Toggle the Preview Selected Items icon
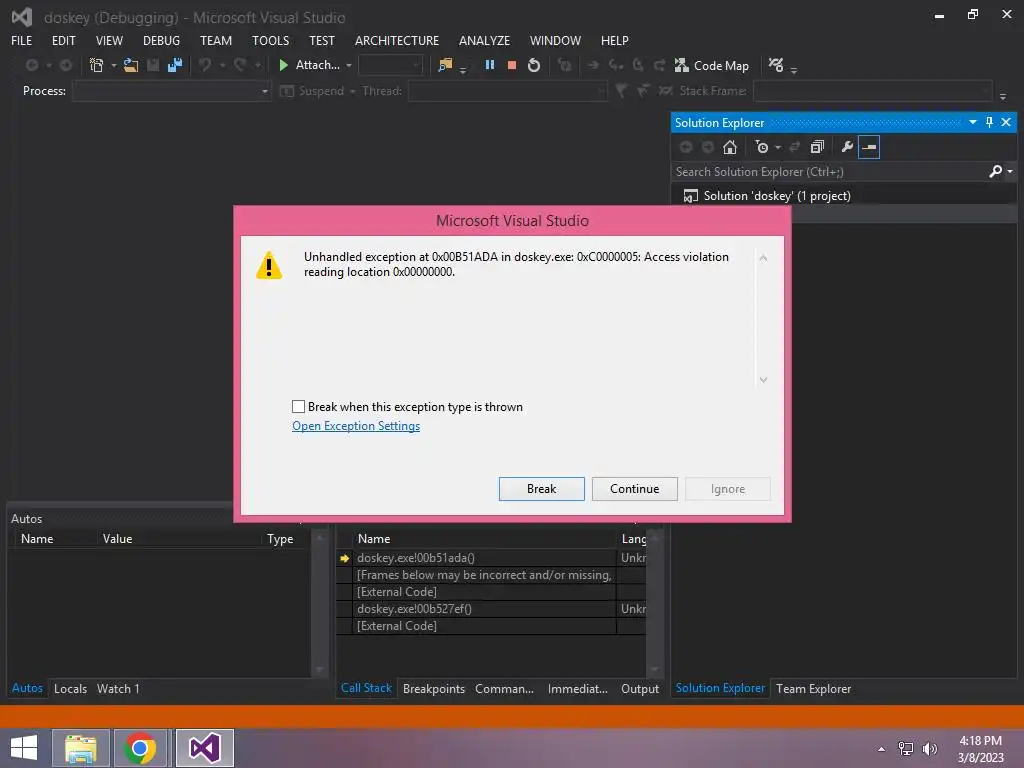The width and height of the screenshot is (1024, 768). coord(869,147)
